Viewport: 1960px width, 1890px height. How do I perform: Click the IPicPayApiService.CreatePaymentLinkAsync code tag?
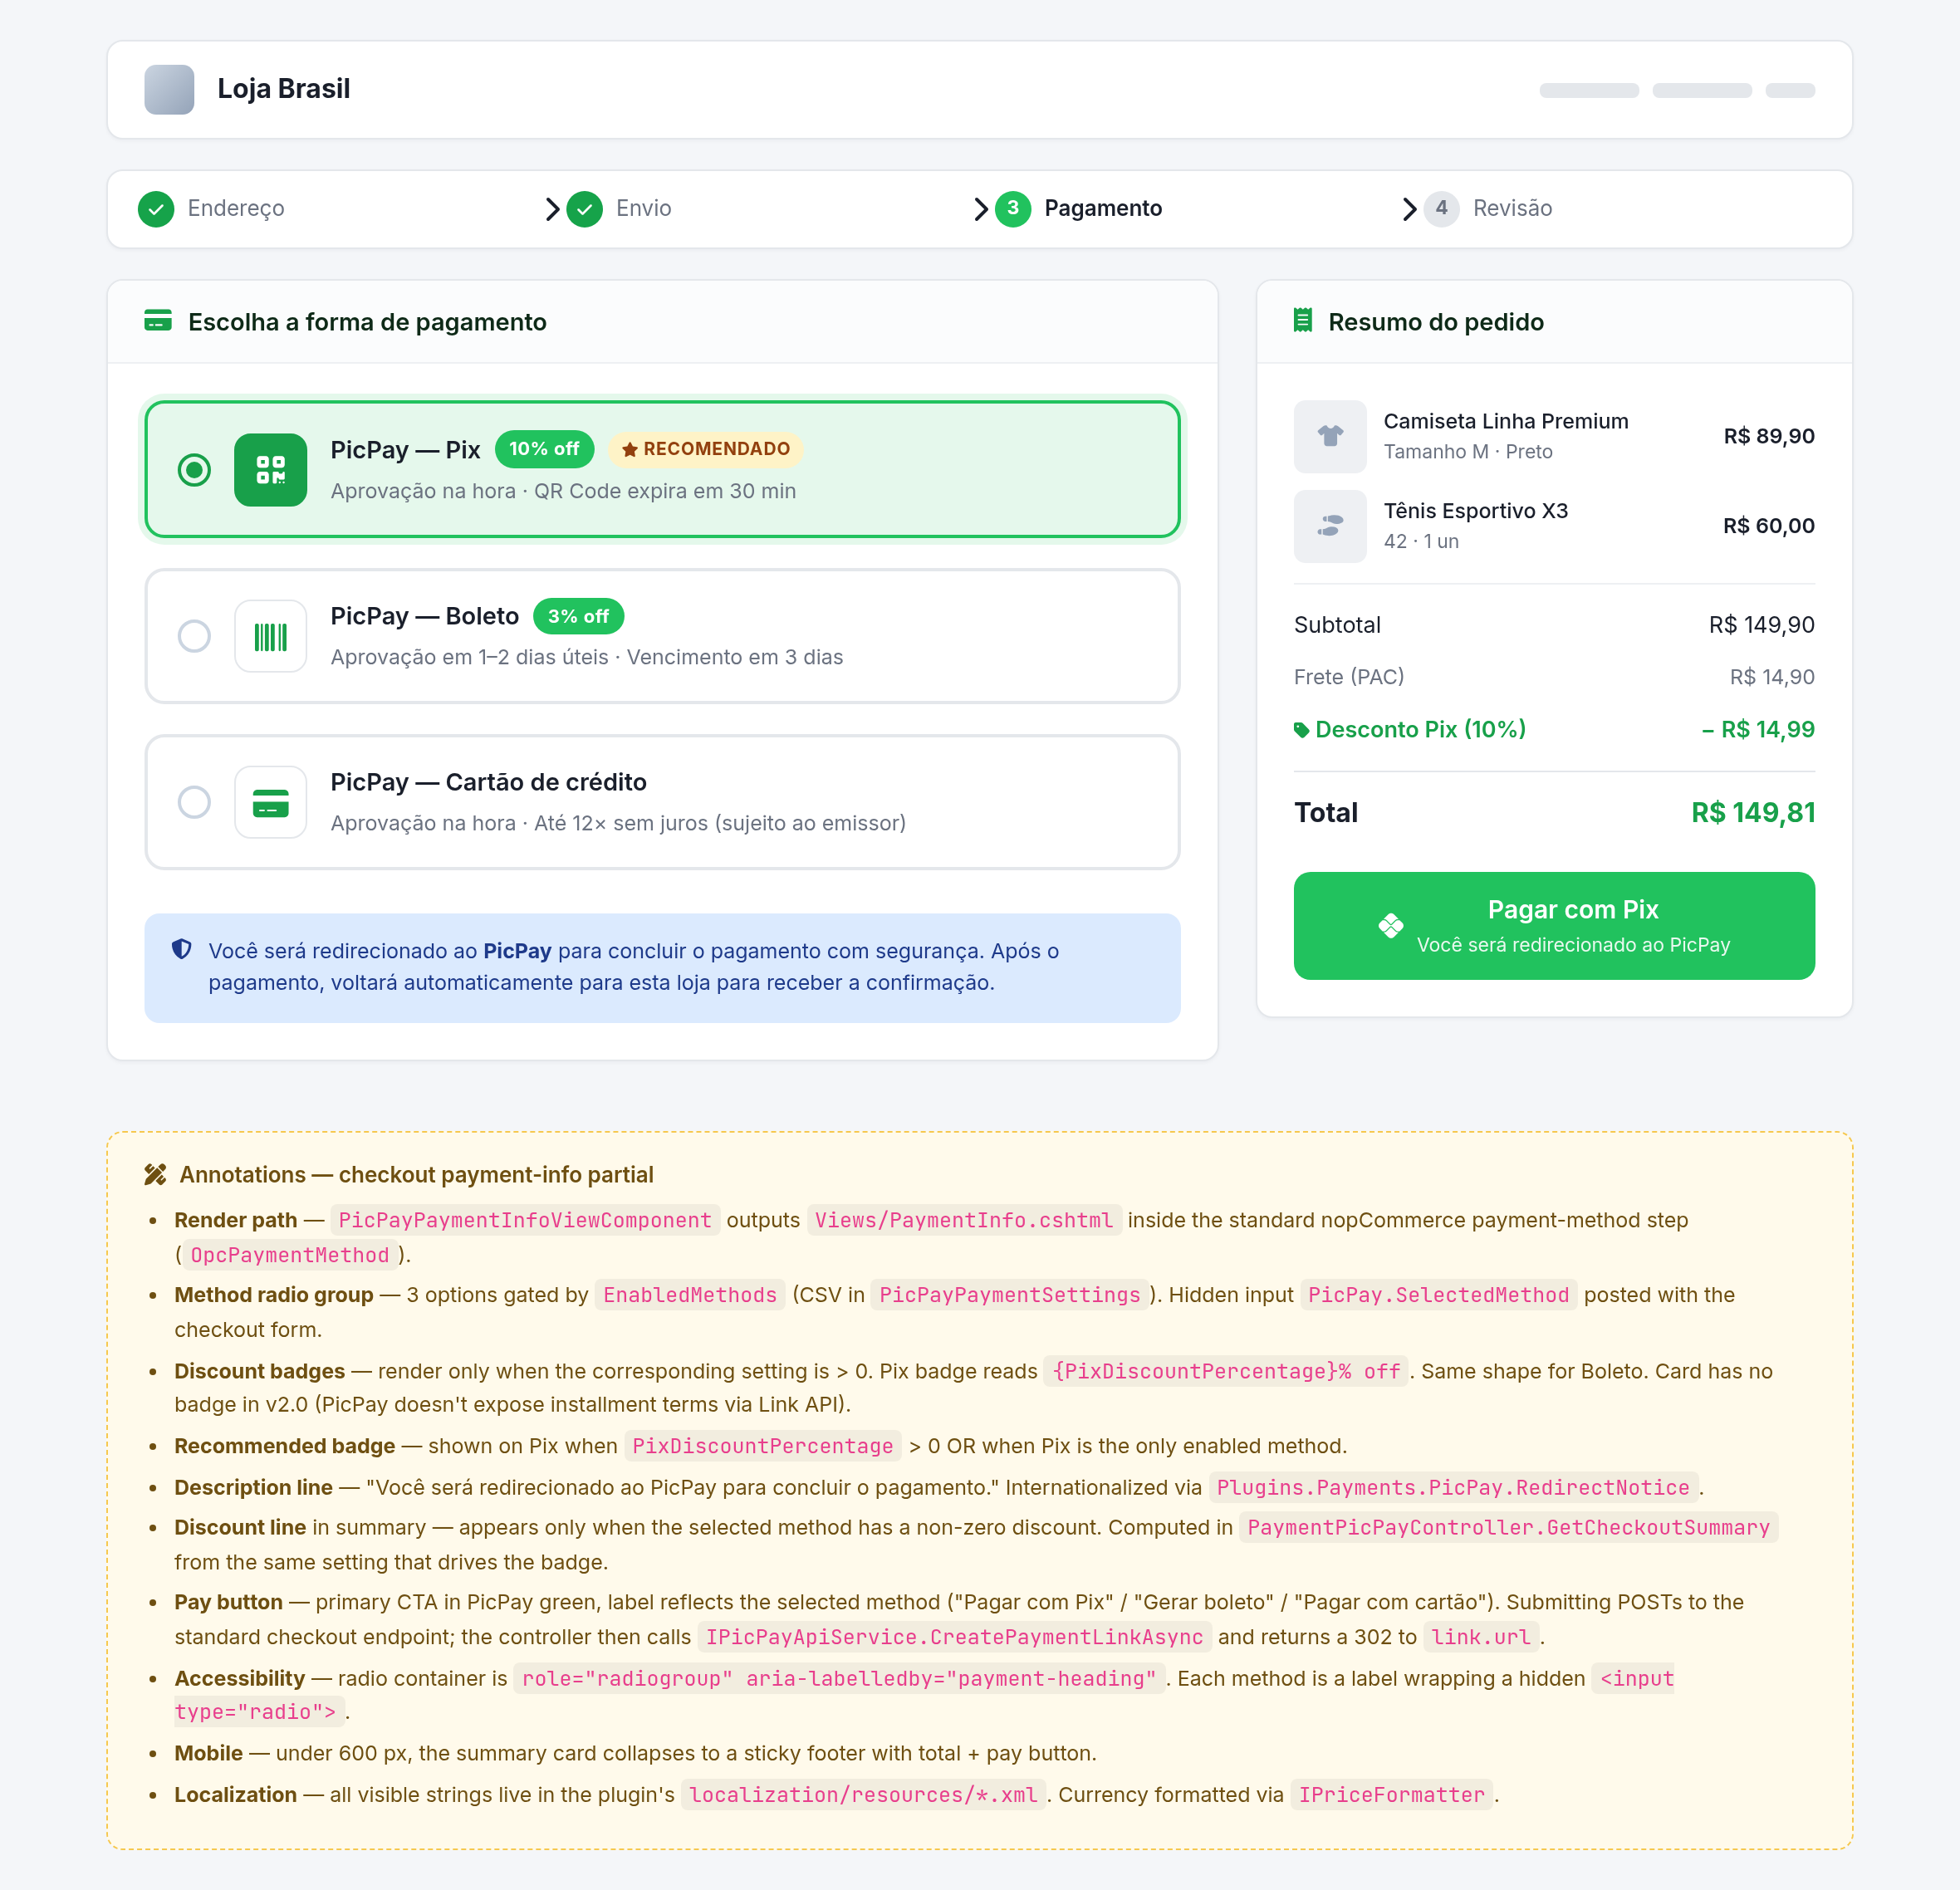pyautogui.click(x=955, y=1637)
